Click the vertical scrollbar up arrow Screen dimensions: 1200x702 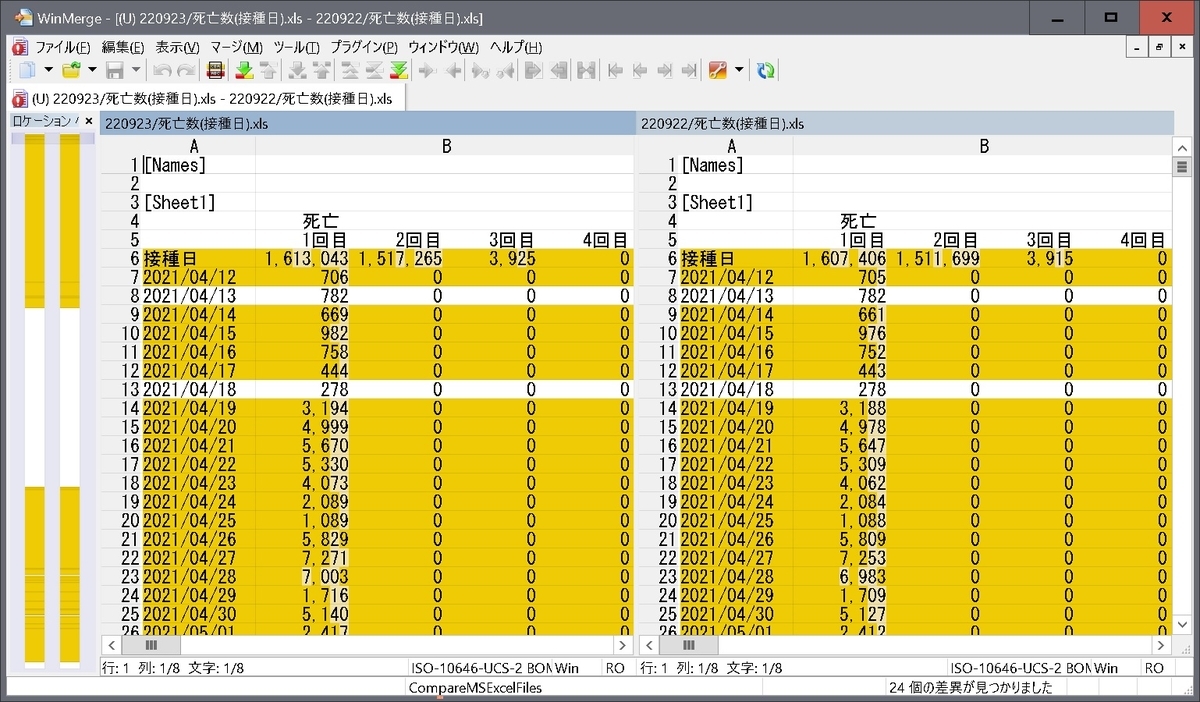click(1182, 146)
